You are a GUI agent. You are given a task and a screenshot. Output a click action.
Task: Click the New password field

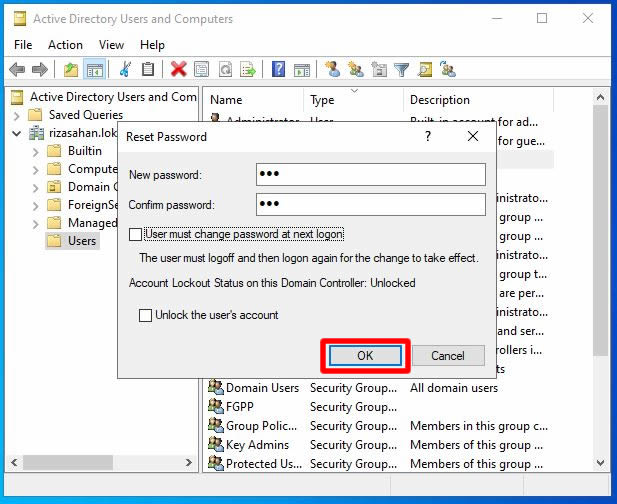point(371,174)
